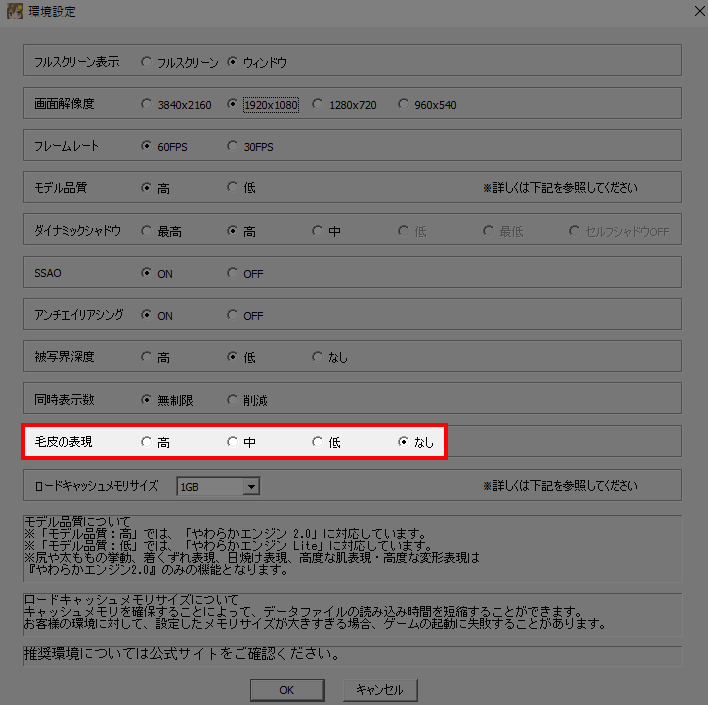Disable アンチエイリアシング with OFF
Screen dimensions: 708x705
click(233, 315)
